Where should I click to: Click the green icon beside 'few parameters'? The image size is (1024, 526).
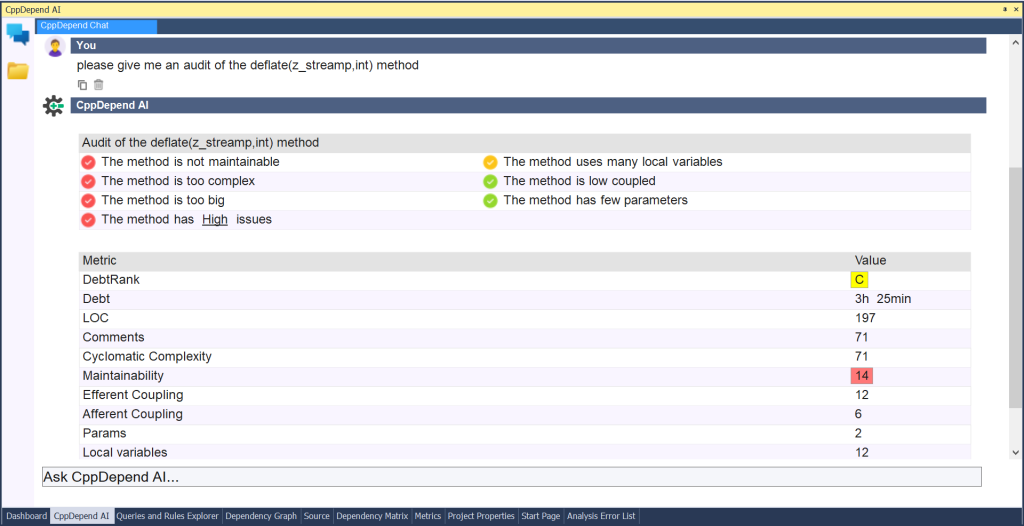point(490,201)
